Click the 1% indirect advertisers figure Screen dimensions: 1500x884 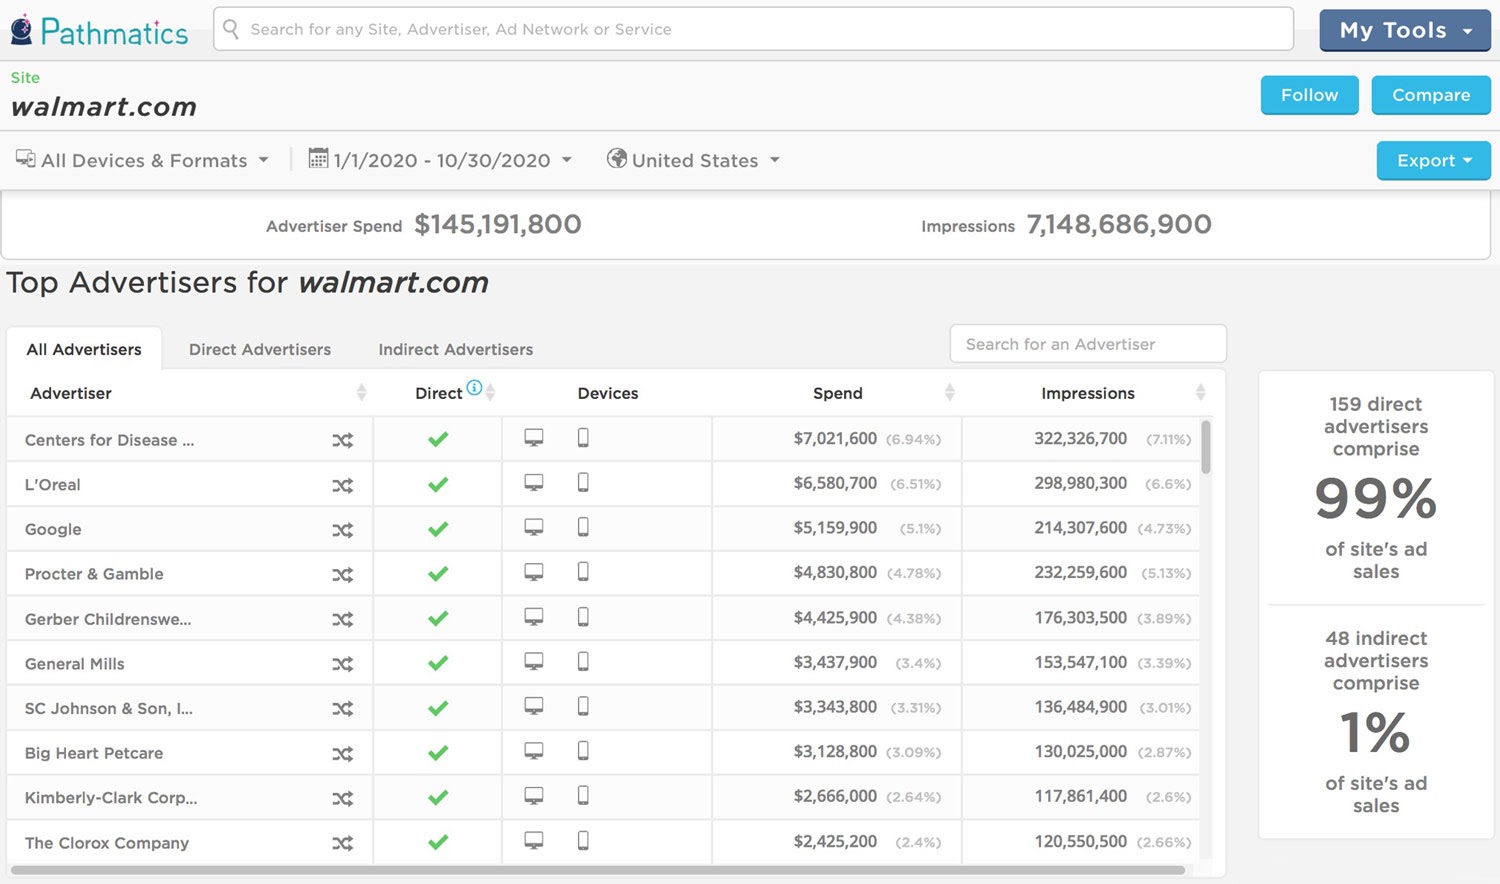[1376, 732]
